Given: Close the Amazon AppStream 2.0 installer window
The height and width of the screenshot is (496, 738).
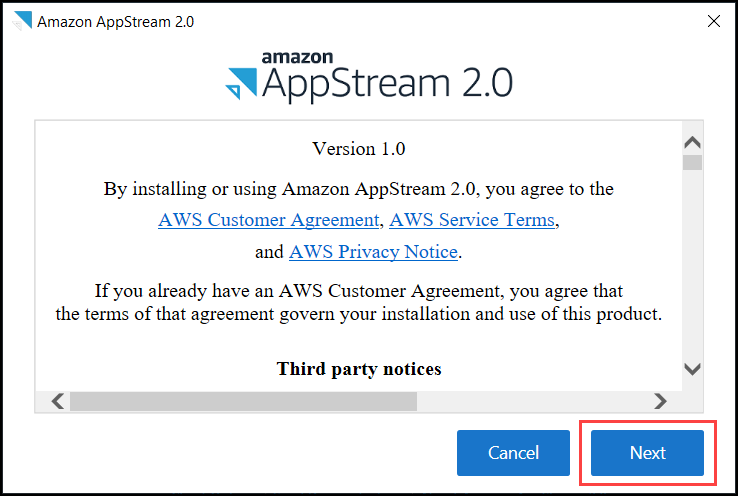Looking at the screenshot, I should pos(714,21).
